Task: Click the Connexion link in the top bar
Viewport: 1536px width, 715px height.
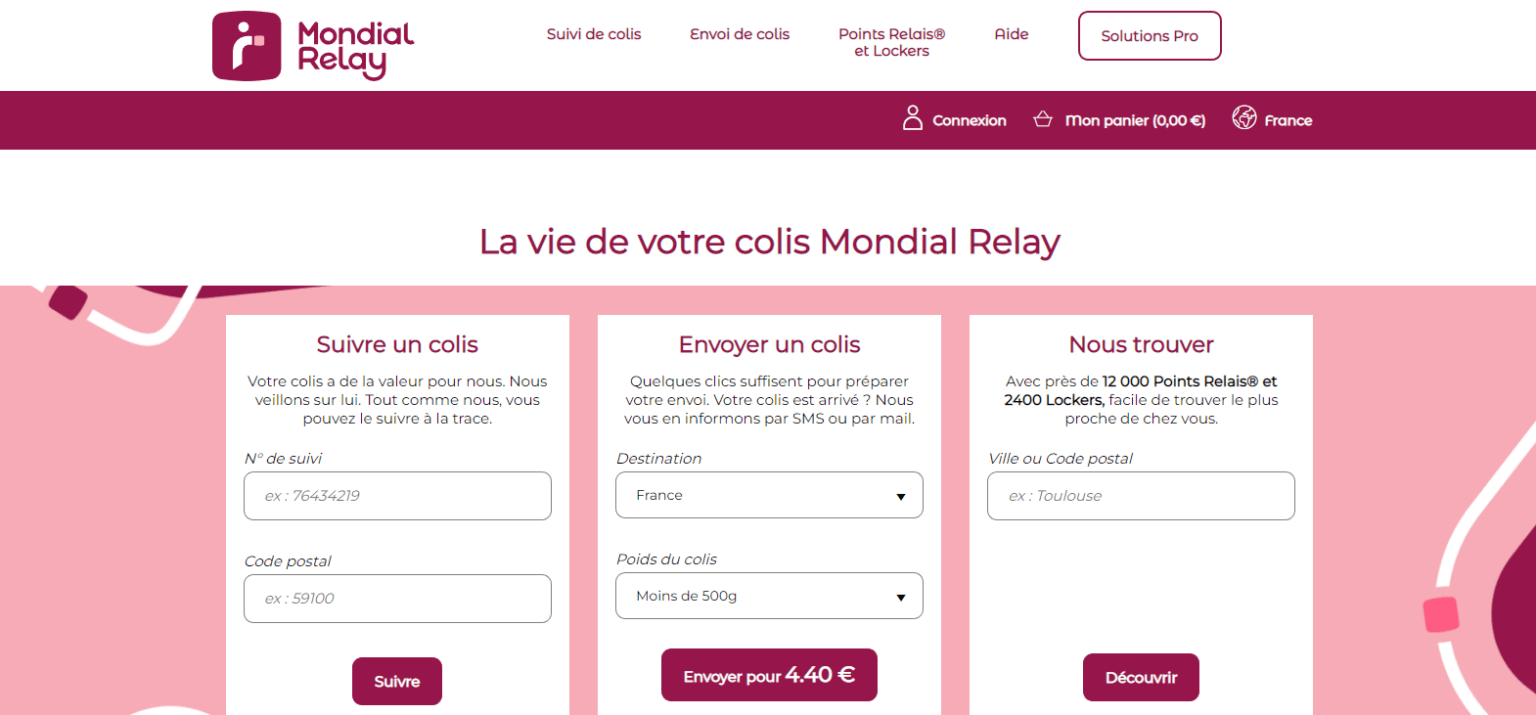Action: point(969,120)
